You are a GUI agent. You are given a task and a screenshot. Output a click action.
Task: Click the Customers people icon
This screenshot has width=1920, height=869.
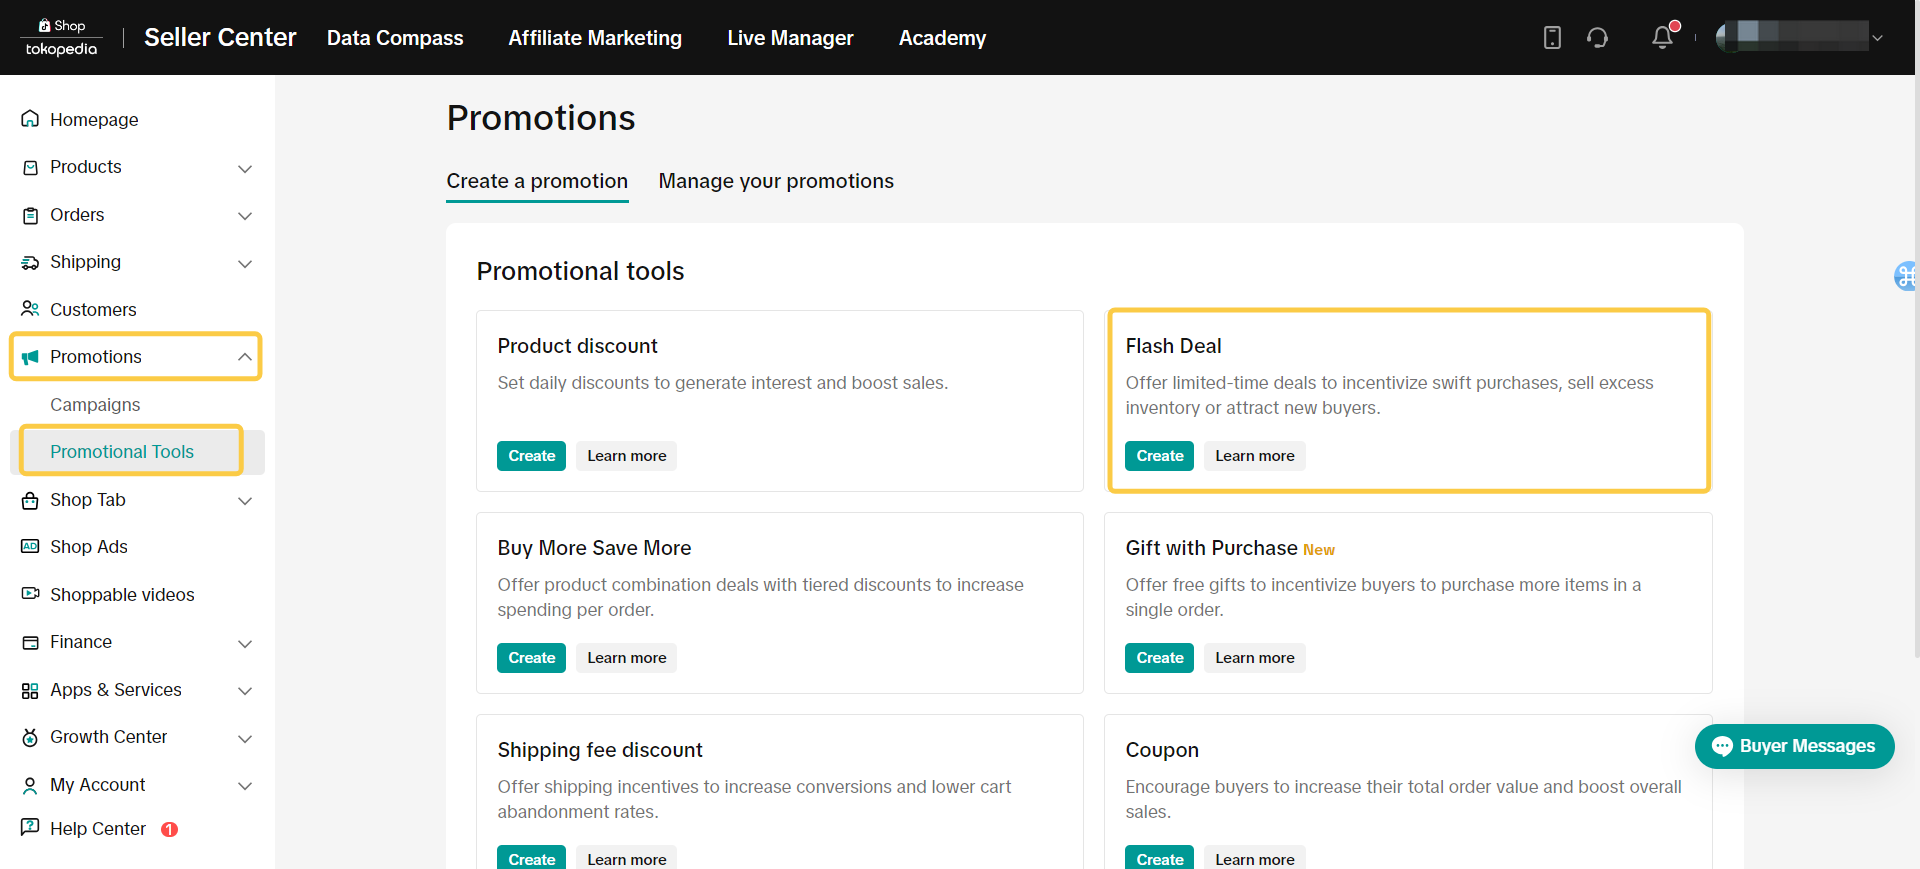click(30, 309)
